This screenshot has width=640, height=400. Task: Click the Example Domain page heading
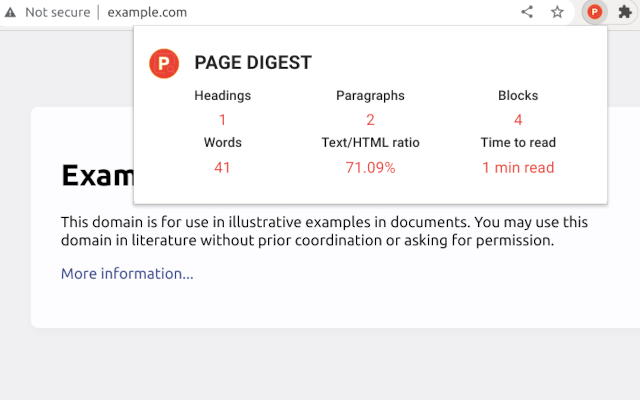coord(97,176)
